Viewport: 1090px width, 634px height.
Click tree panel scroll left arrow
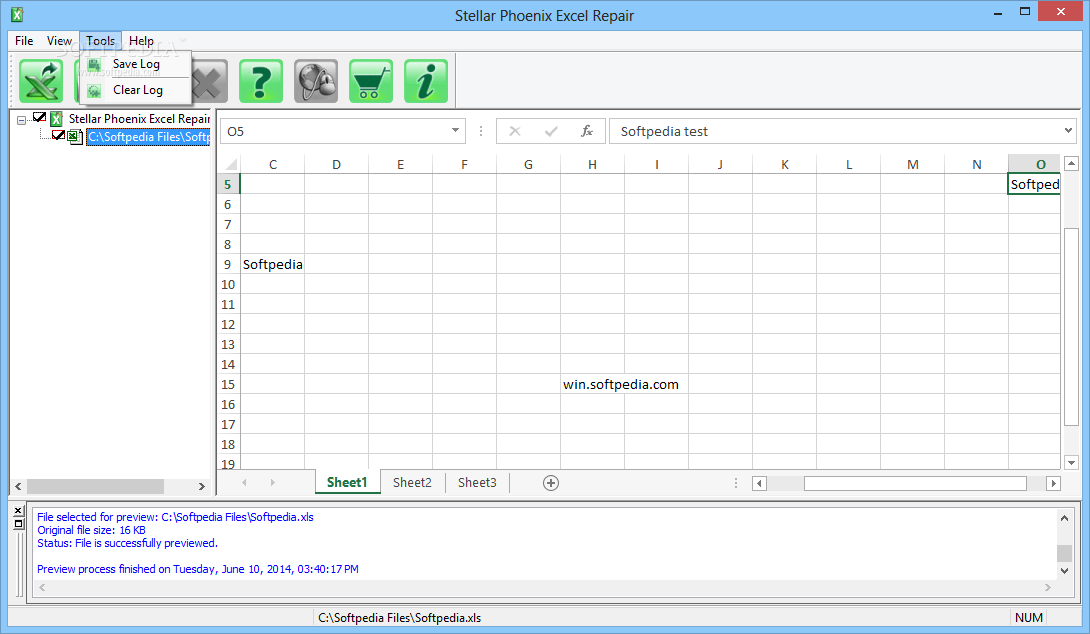pos(18,487)
